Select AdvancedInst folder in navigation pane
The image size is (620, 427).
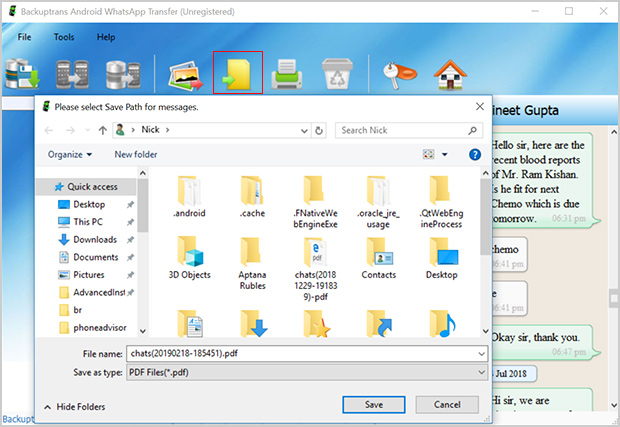(99, 293)
